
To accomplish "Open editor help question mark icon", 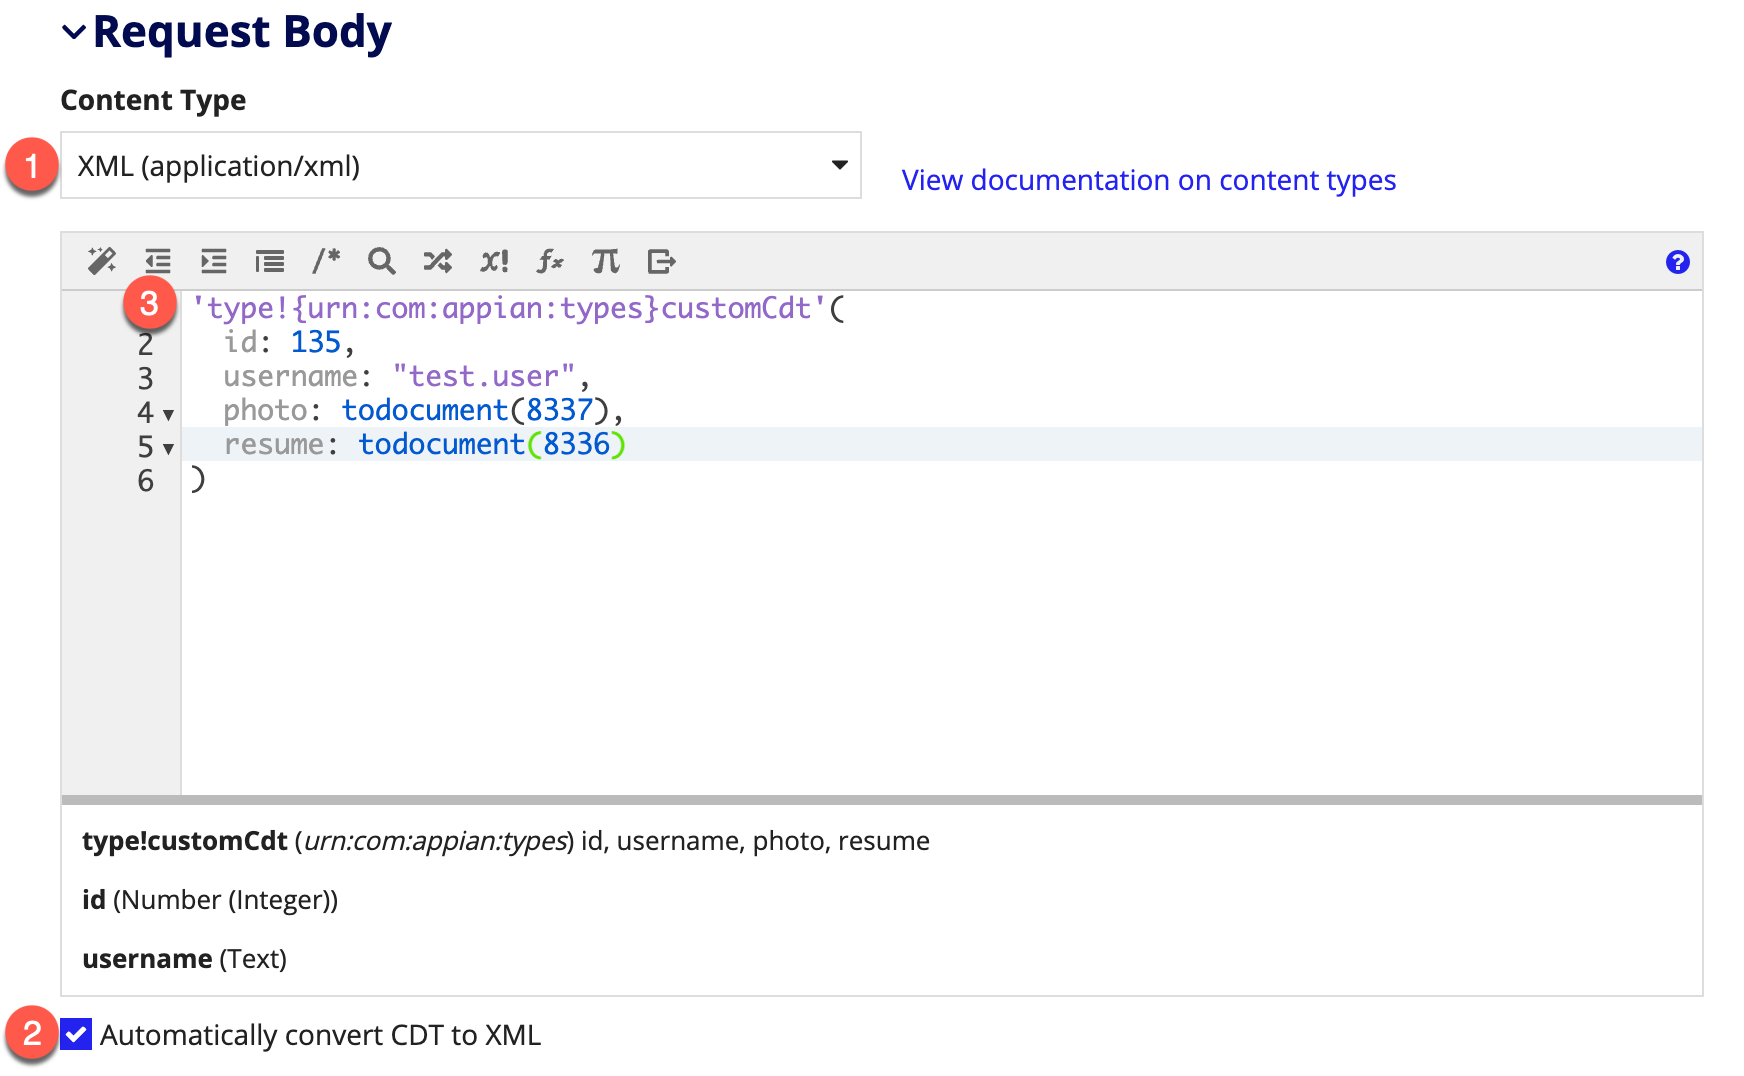I will (1677, 262).
